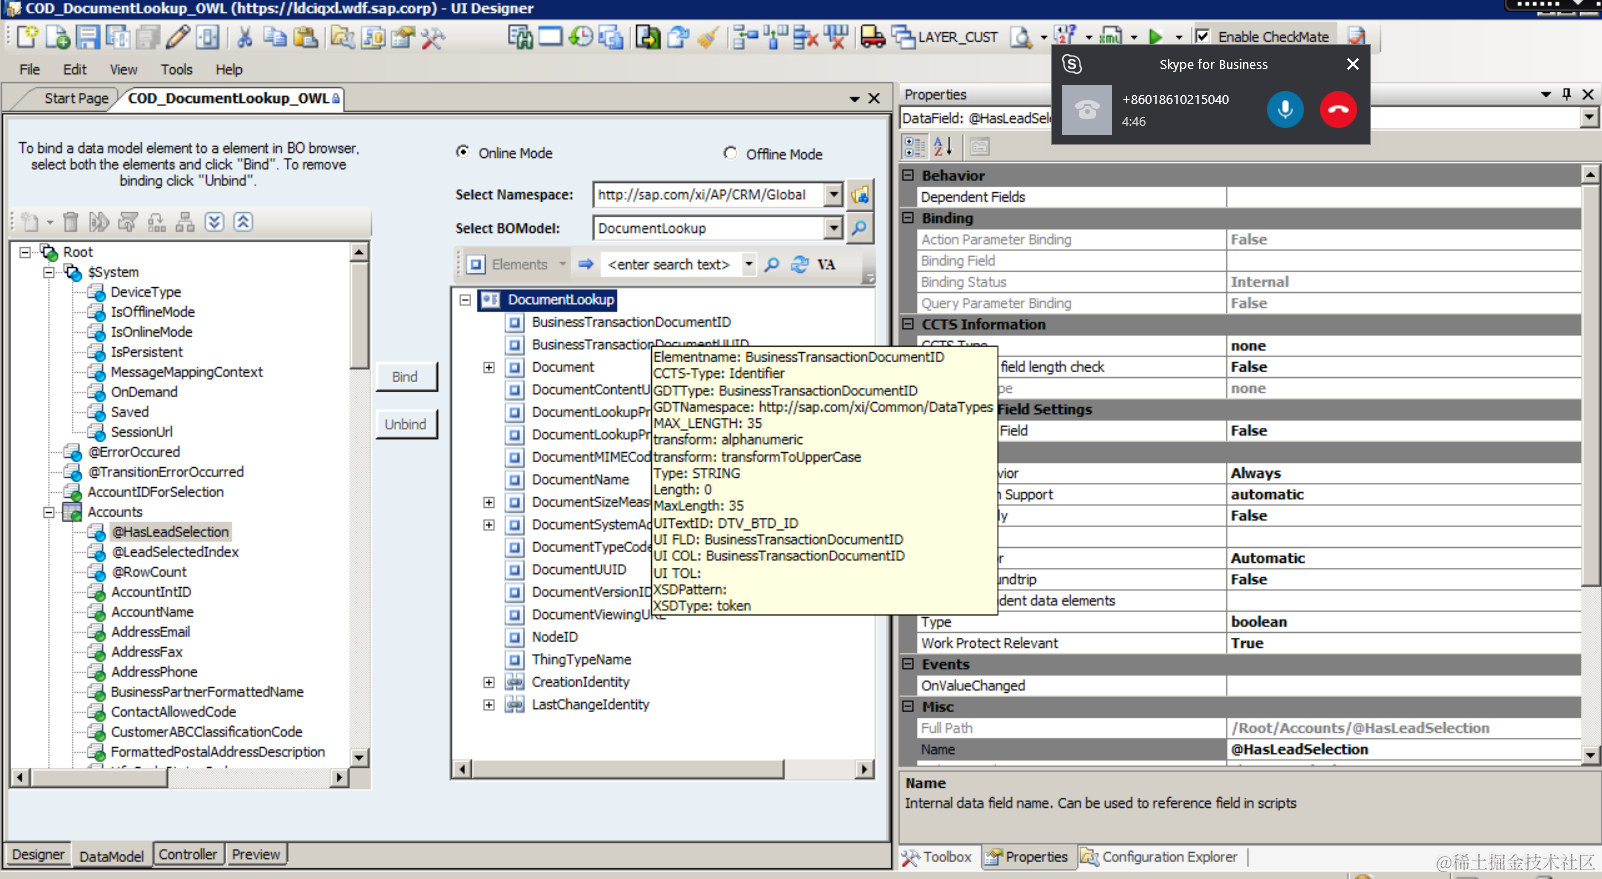Open the Toolbox panel tab

pyautogui.click(x=937, y=857)
